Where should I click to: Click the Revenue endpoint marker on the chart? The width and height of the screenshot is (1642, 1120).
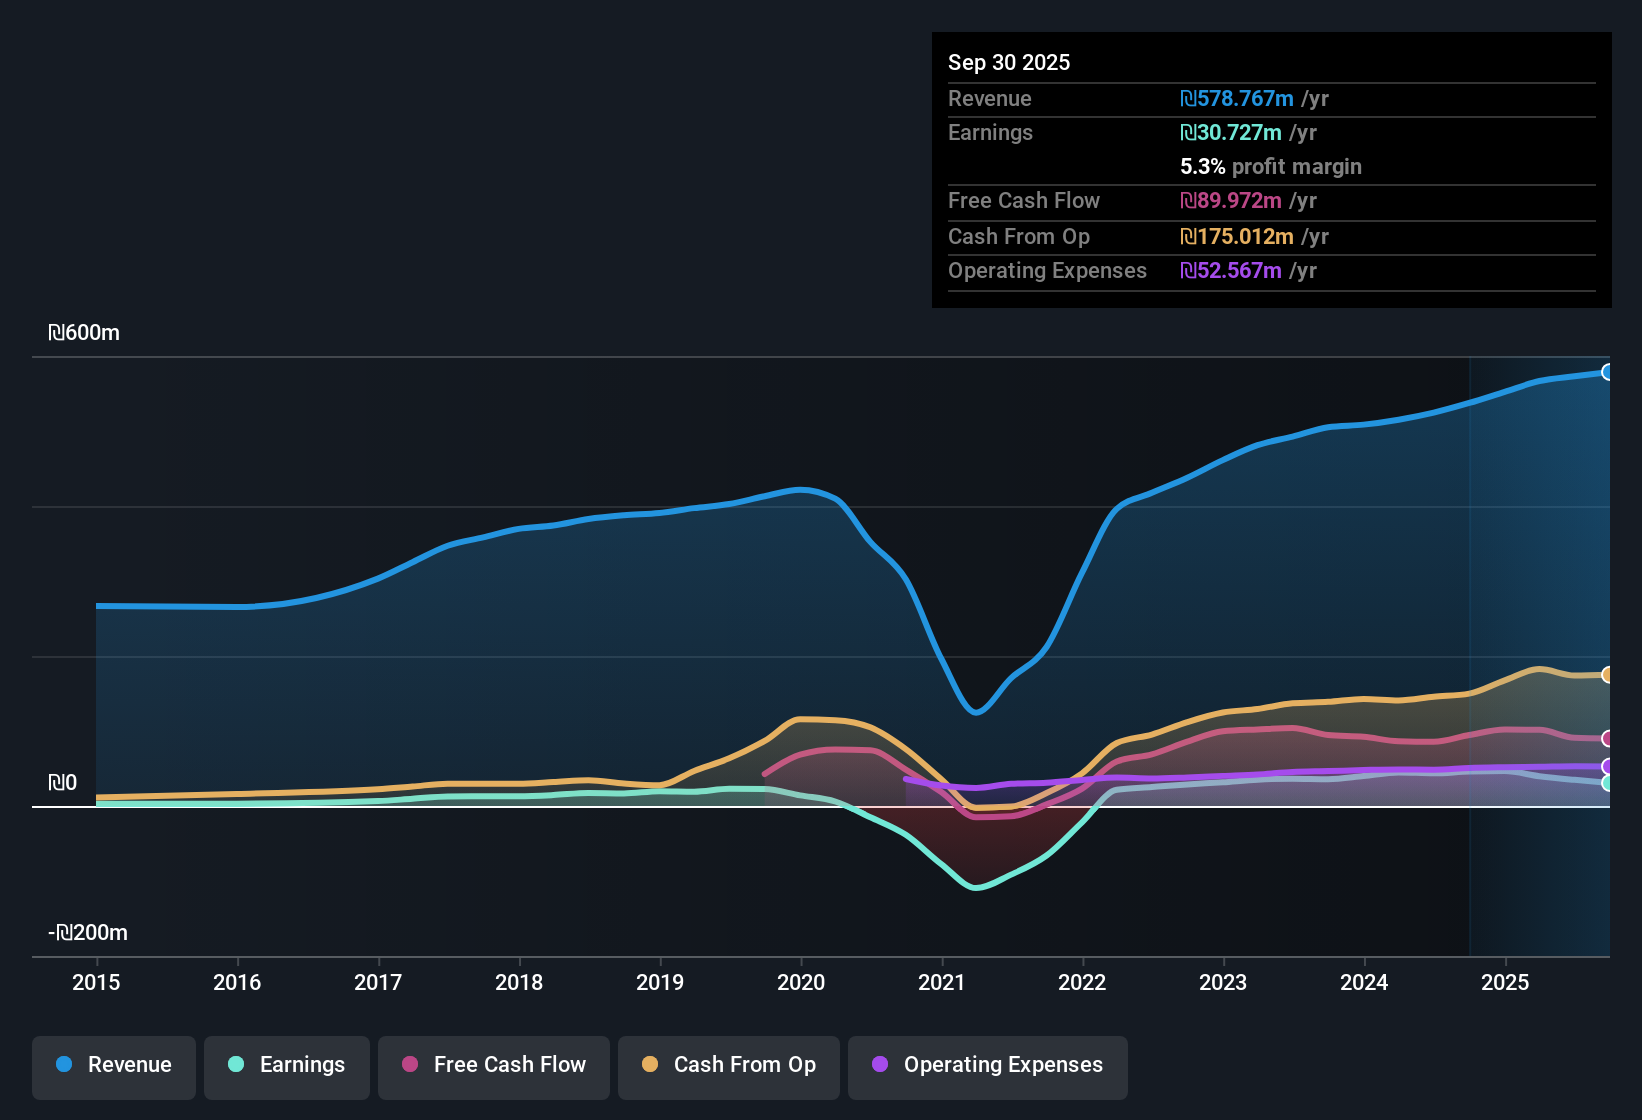[1608, 372]
